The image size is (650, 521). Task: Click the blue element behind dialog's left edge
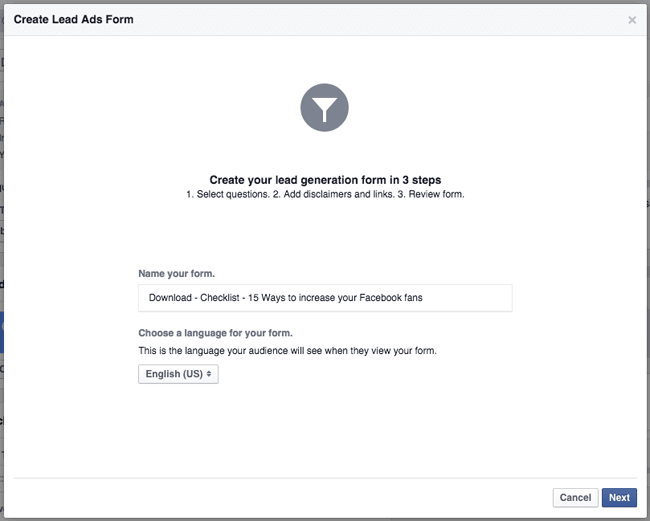[2, 332]
